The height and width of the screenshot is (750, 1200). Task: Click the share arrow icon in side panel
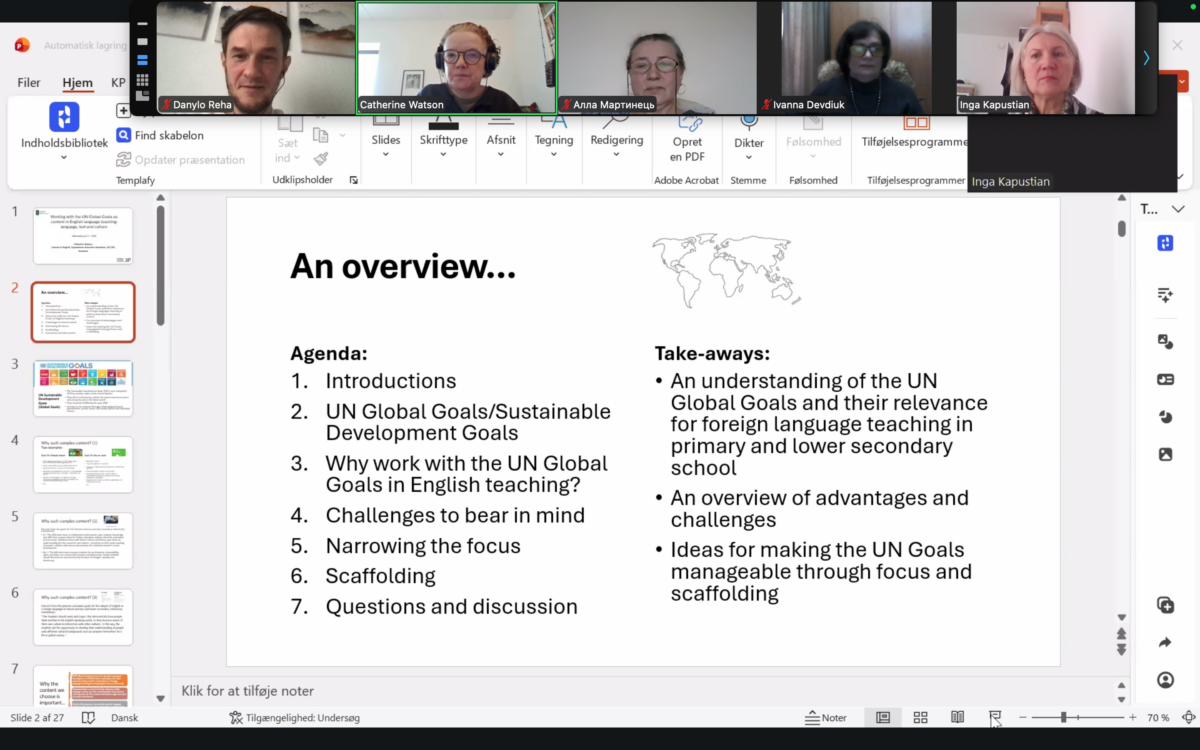tap(1165, 643)
